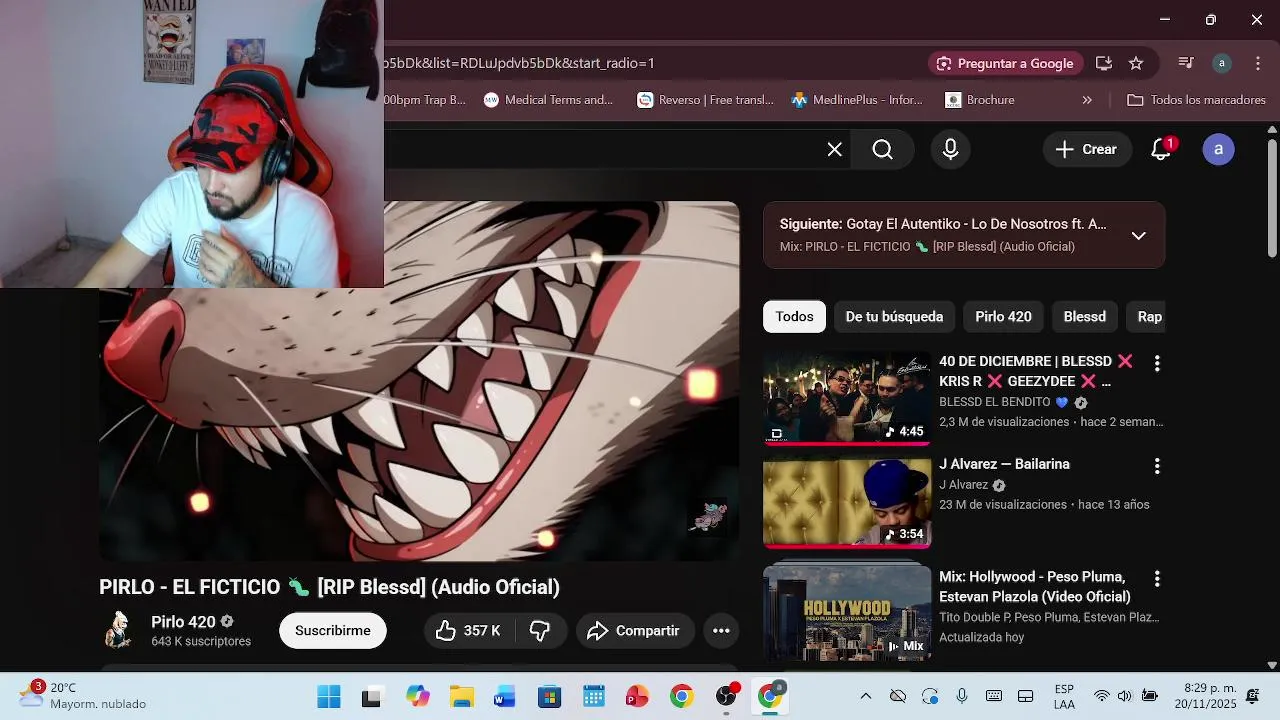The image size is (1280, 720).
Task: Show hidden system tray icons
Action: point(866,696)
